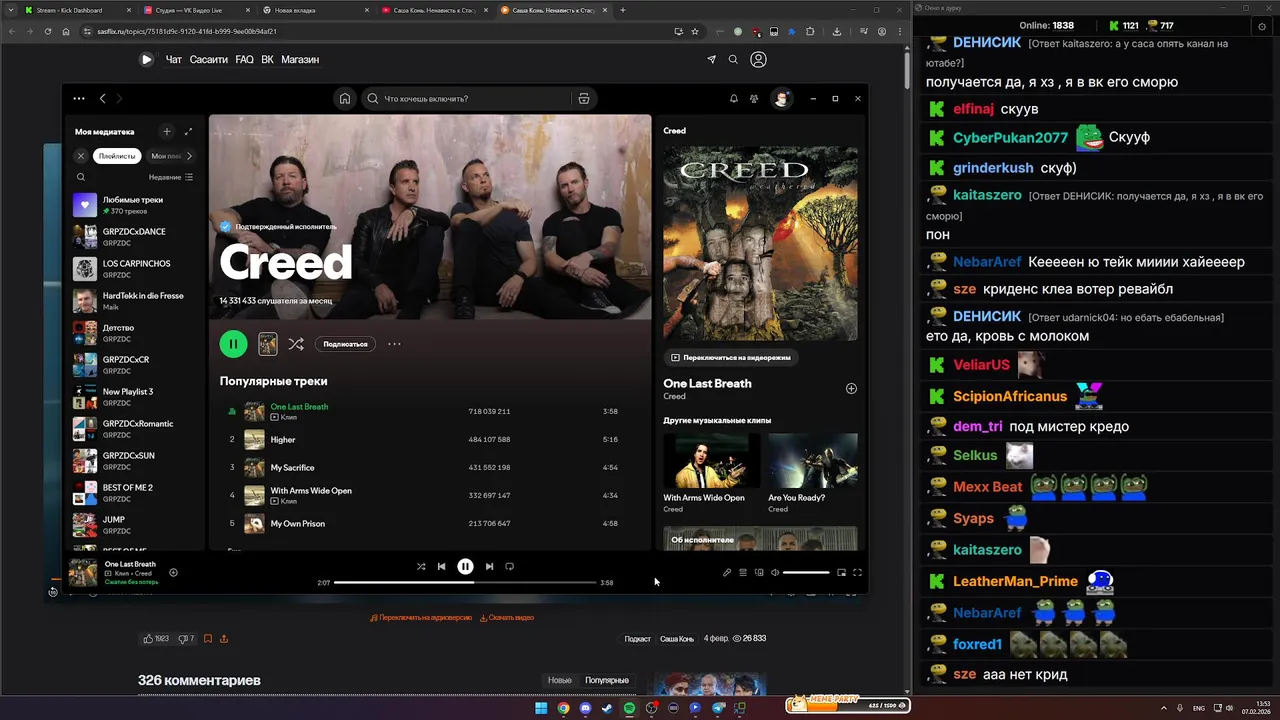1280x720 pixels.
Task: Open Чат link in sasflix header
Action: click(174, 59)
